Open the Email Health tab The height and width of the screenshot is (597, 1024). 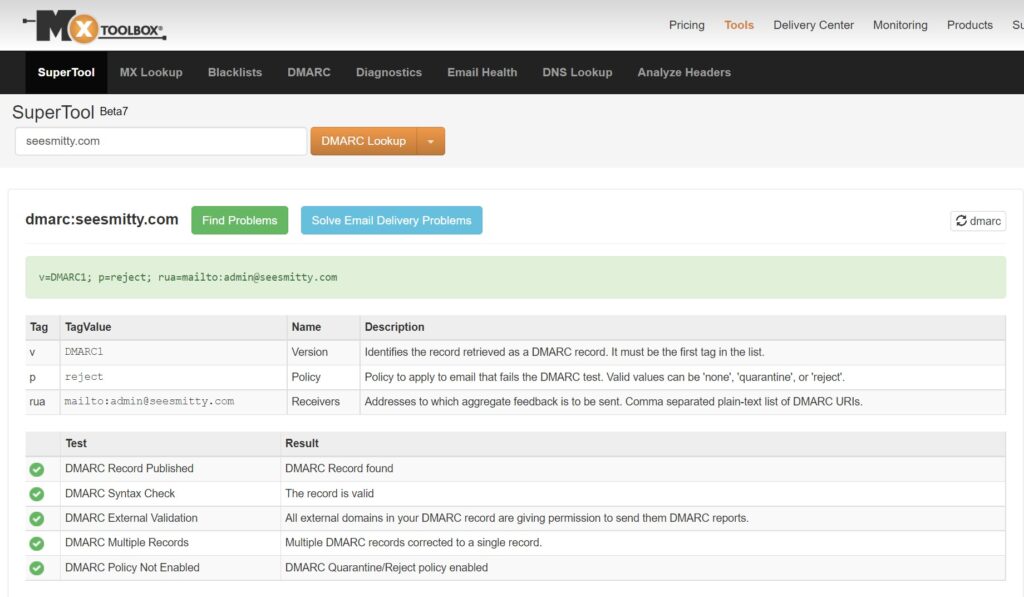pyautogui.click(x=482, y=73)
